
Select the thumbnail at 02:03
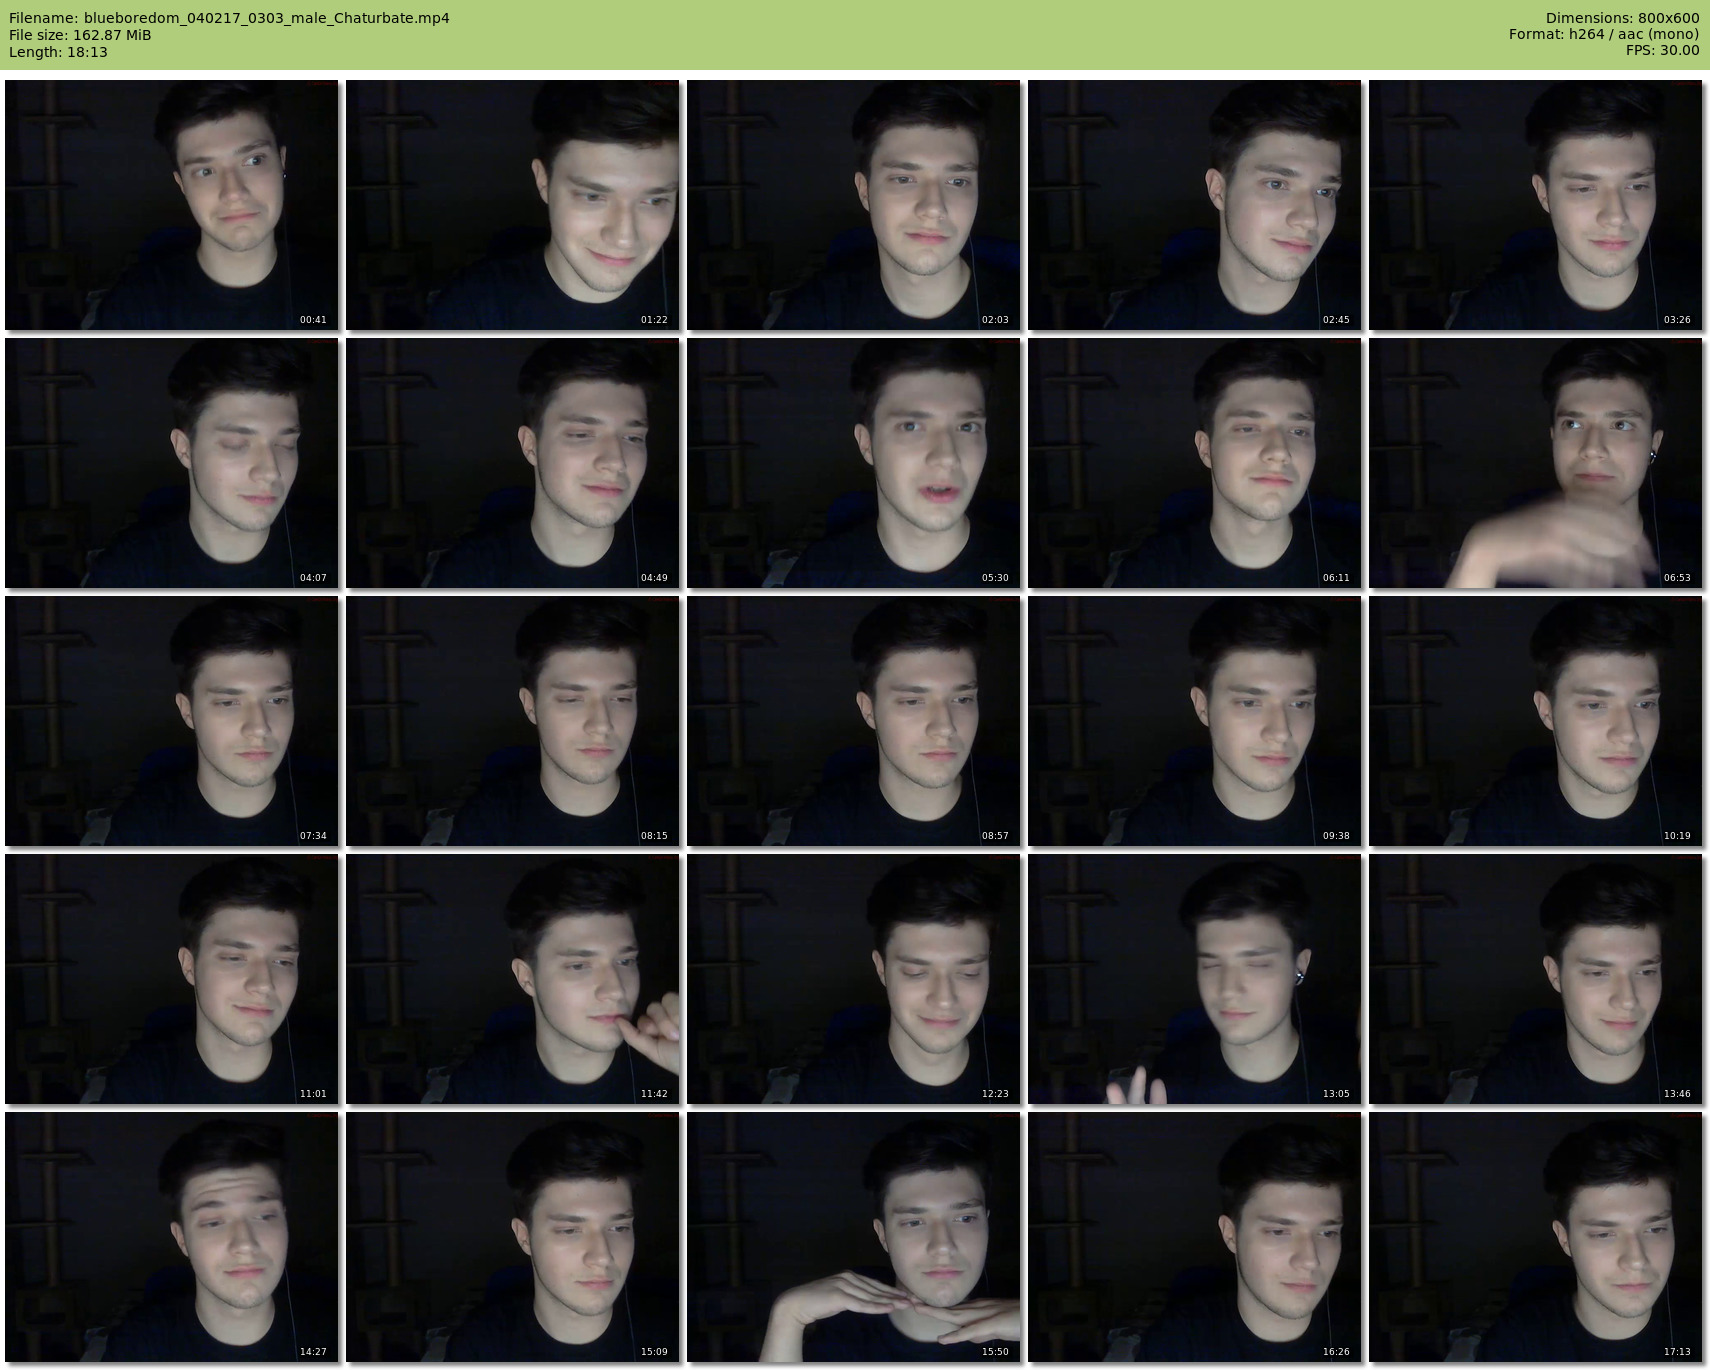(853, 205)
